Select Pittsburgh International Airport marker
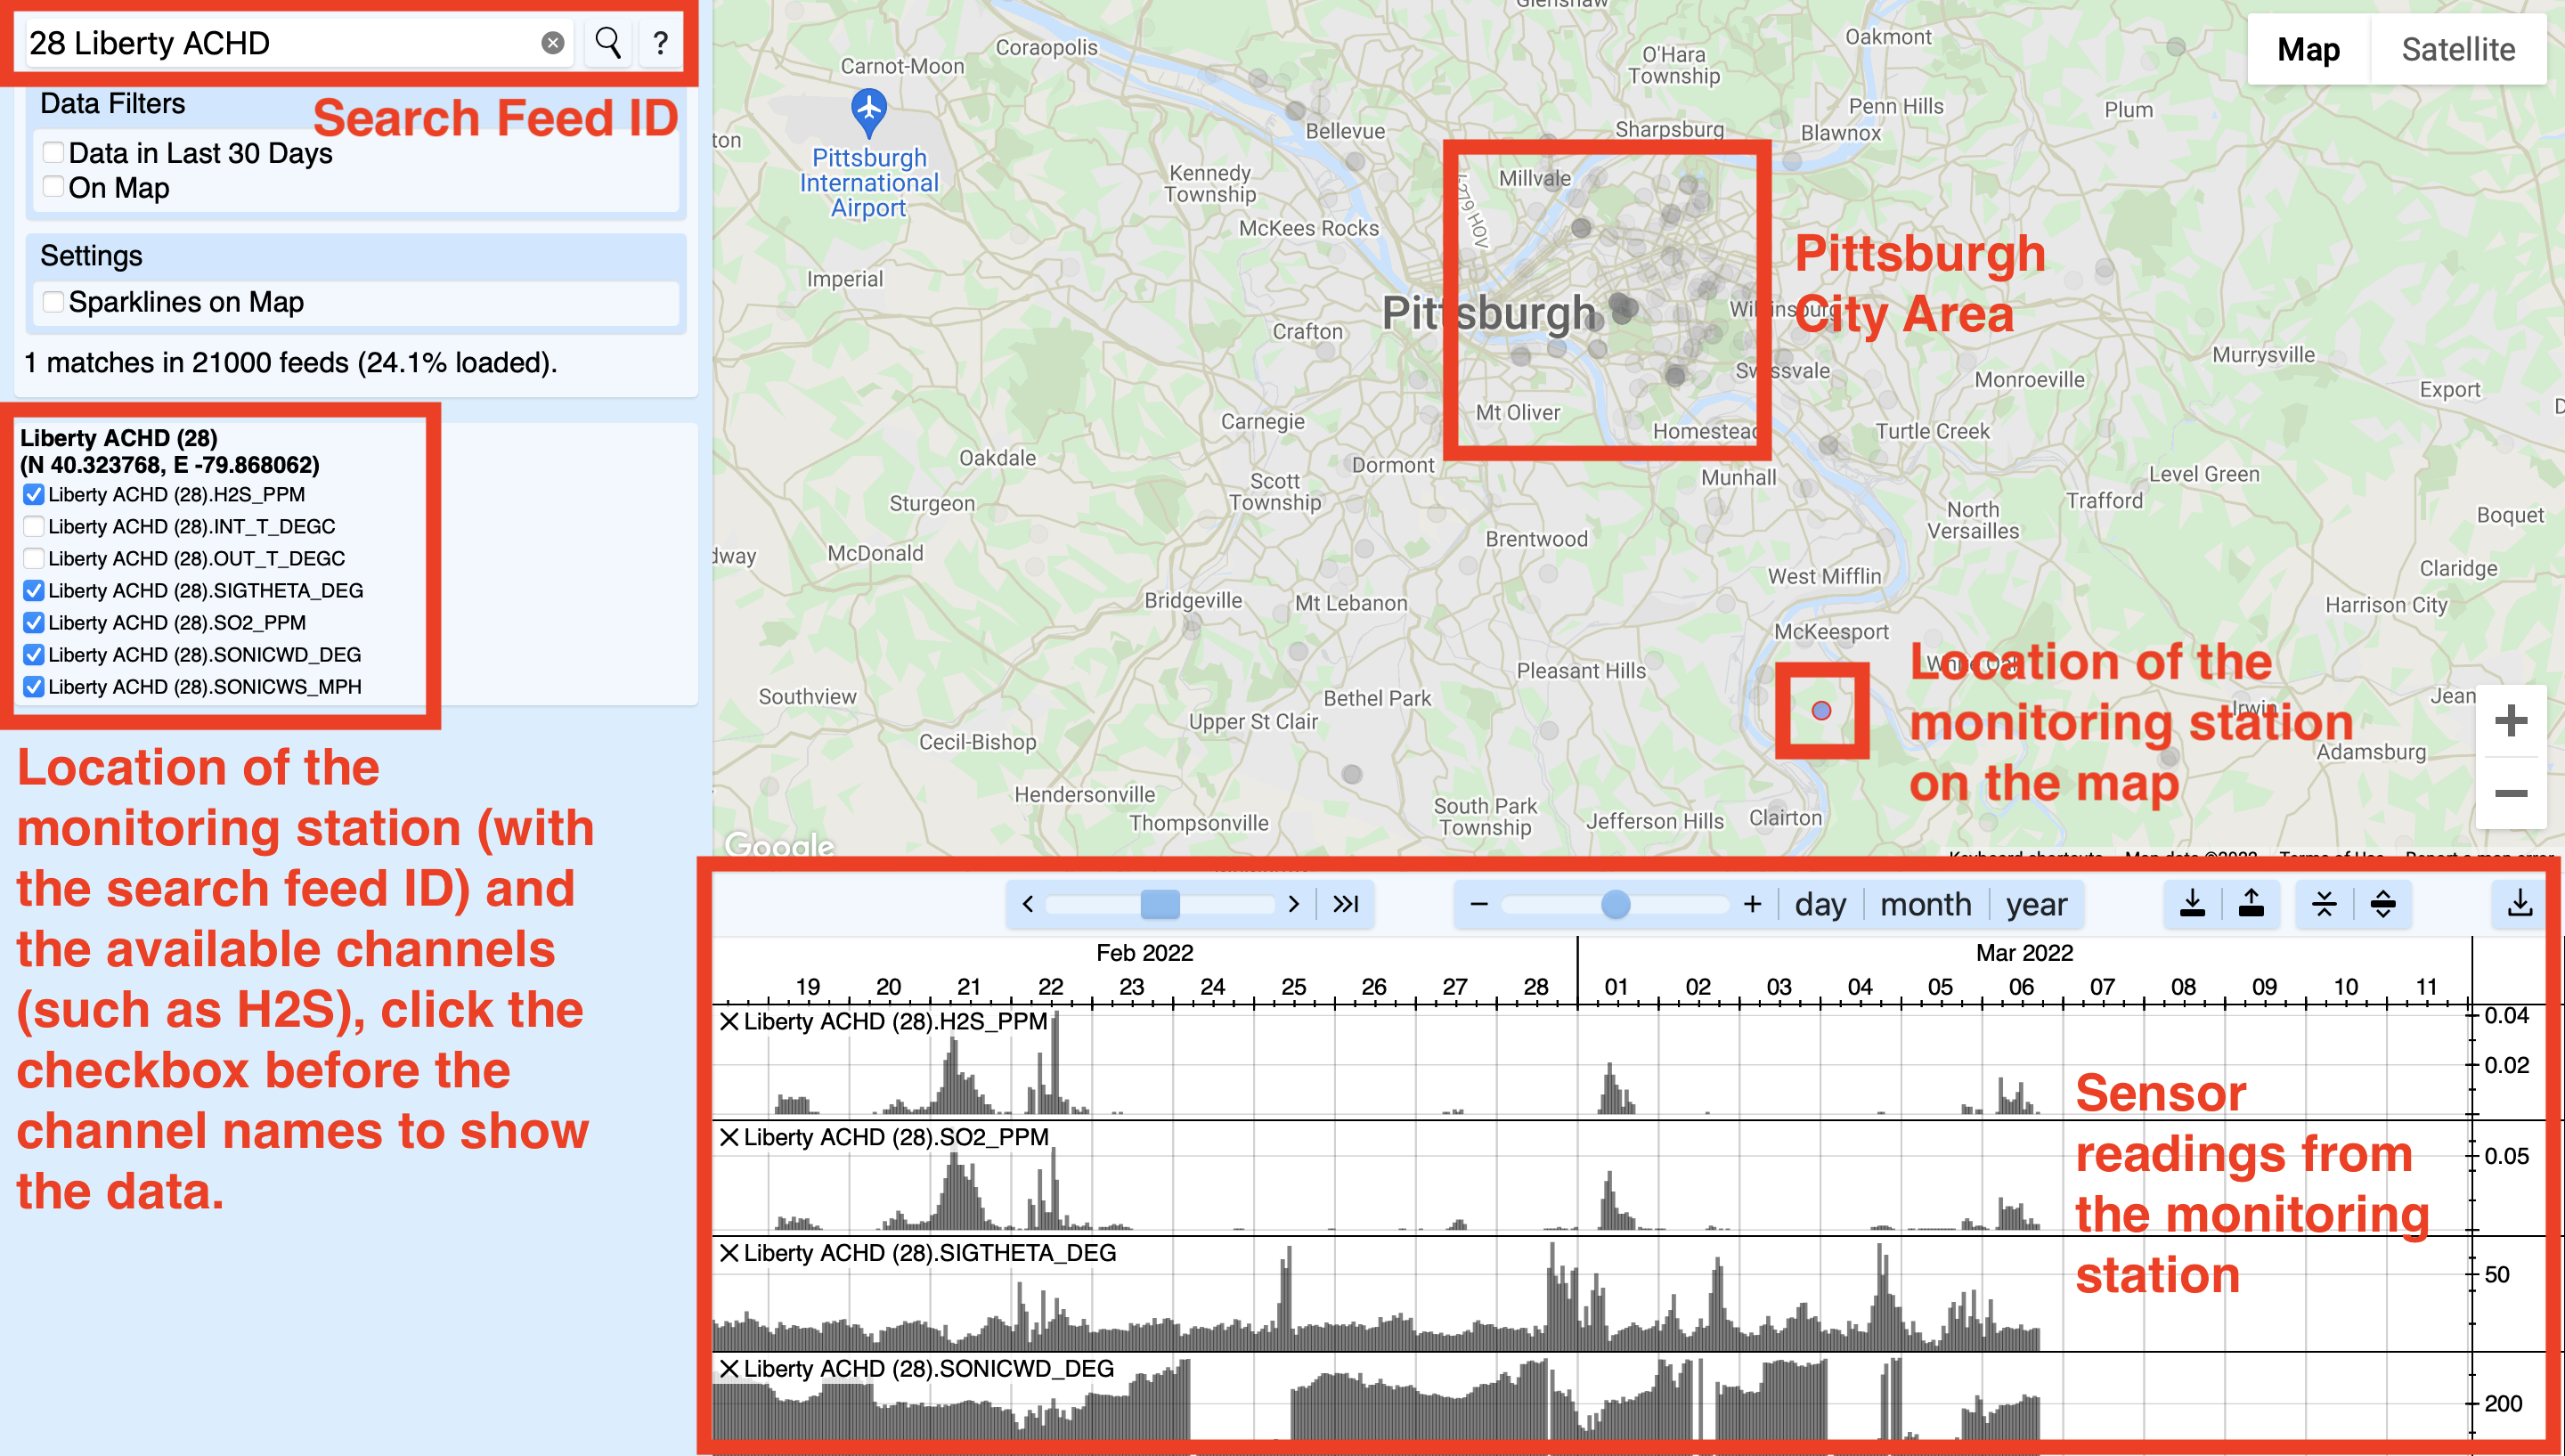Screen dimensions: 2565x1456 coord(868,113)
